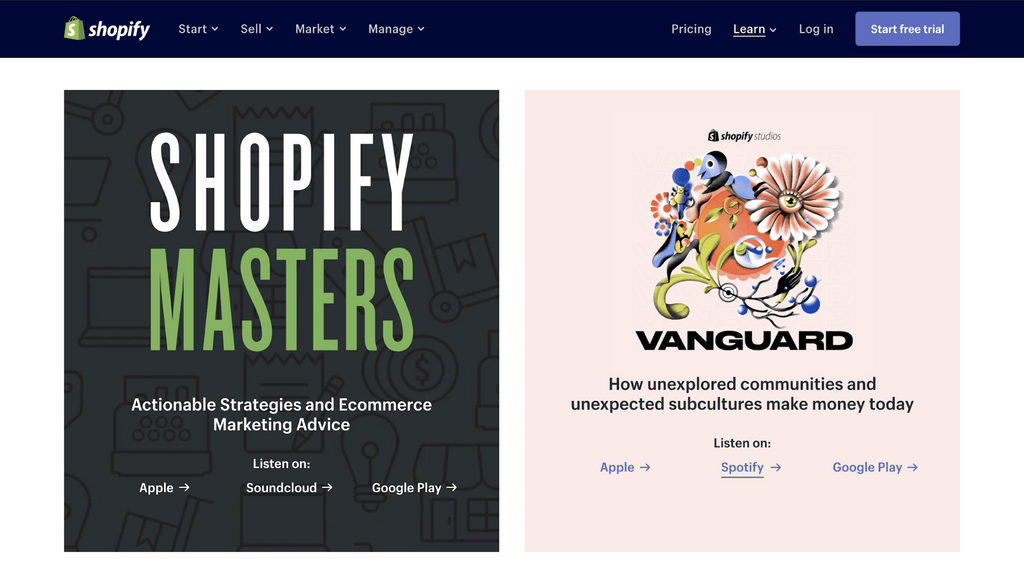Click arrow icon after Vanguard Google Play

[913, 467]
